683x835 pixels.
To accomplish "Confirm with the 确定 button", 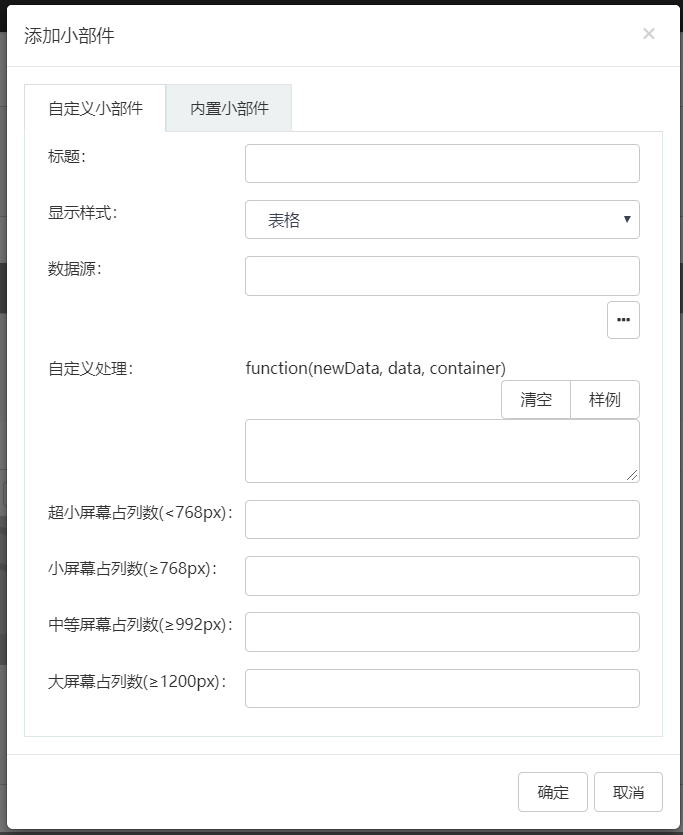I will click(x=553, y=792).
